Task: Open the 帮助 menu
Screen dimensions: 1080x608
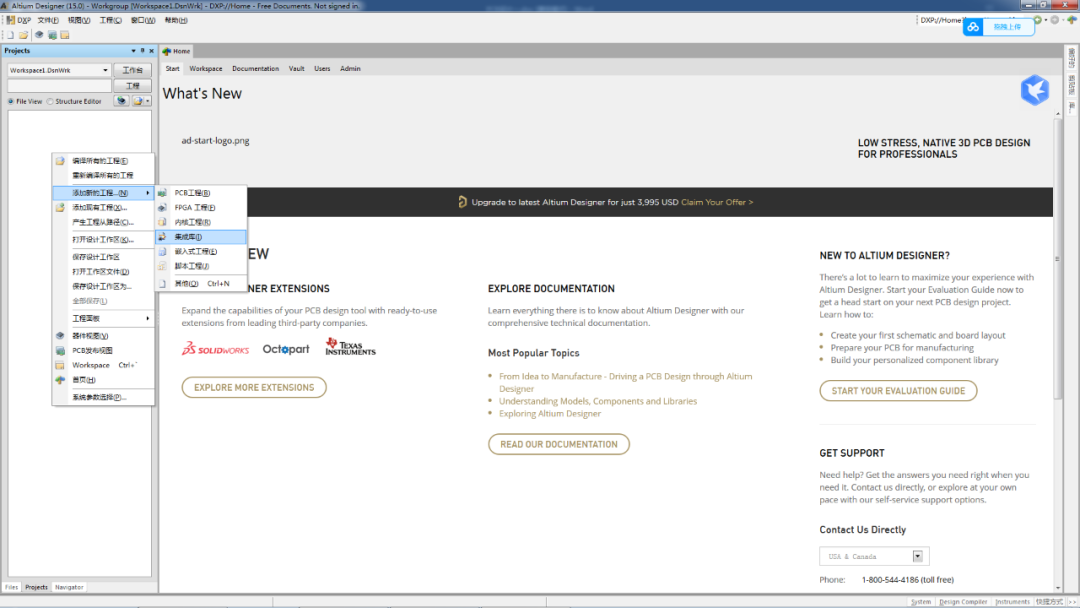Action: [176, 20]
